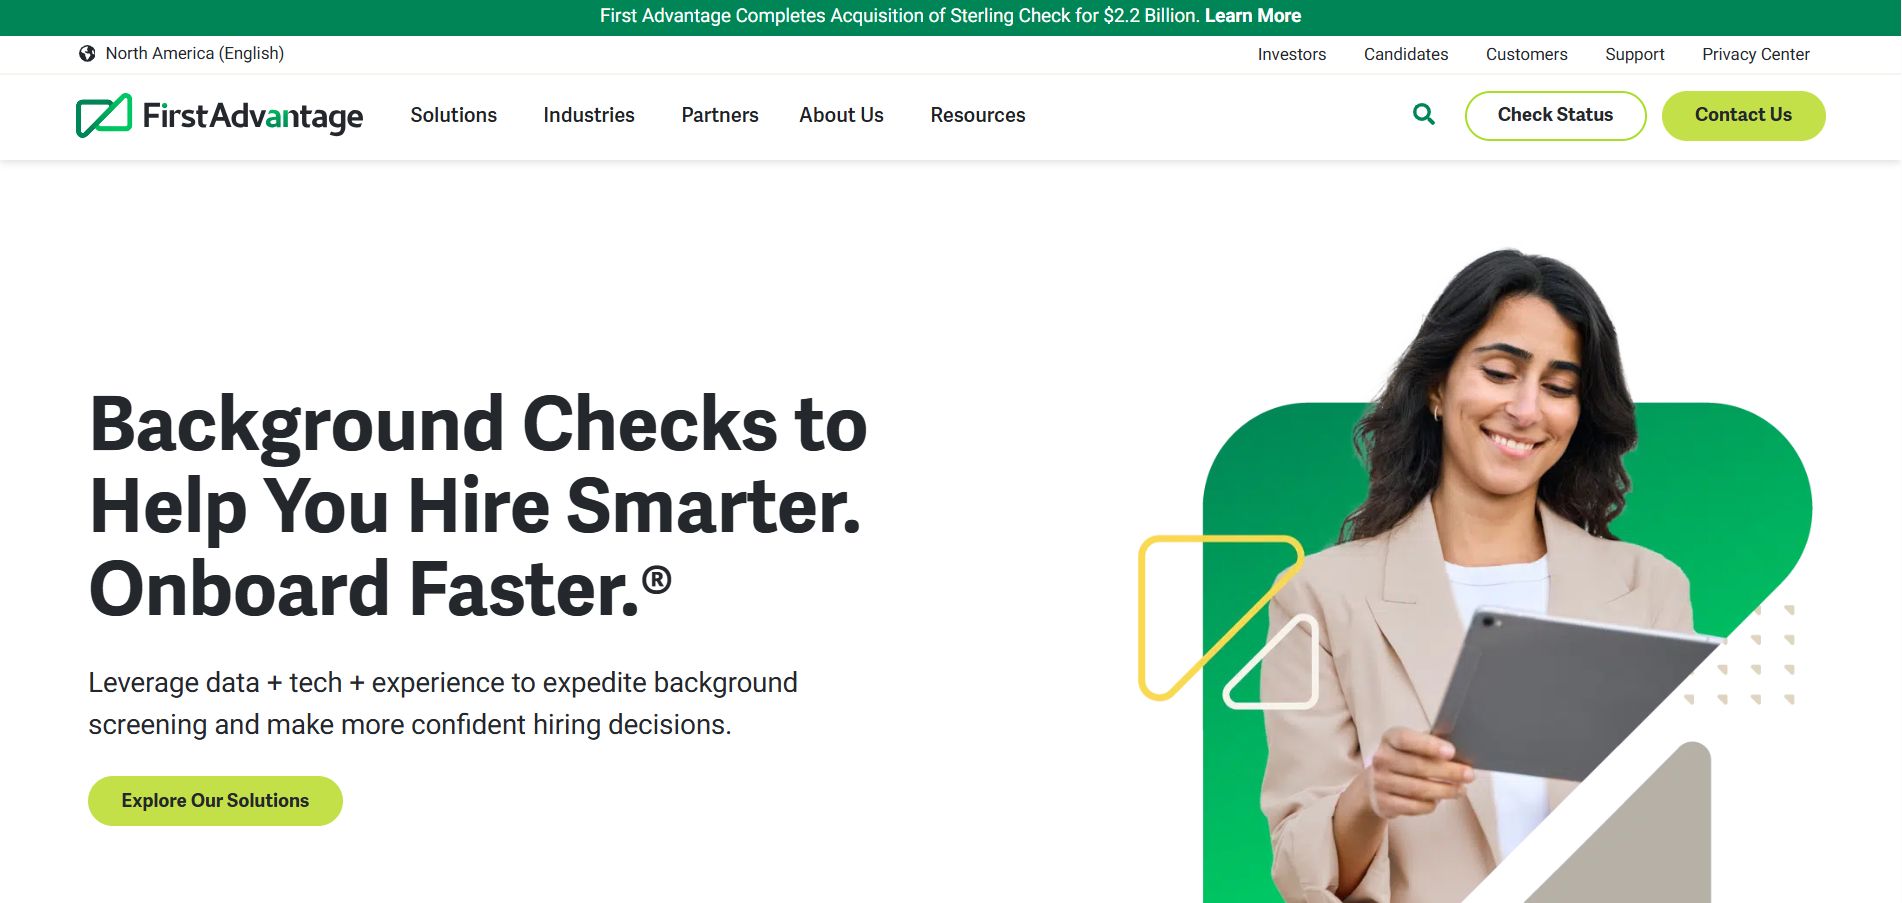Click the hero image of woman with tablet
The height and width of the screenshot is (903, 1902).
pos(1477,575)
